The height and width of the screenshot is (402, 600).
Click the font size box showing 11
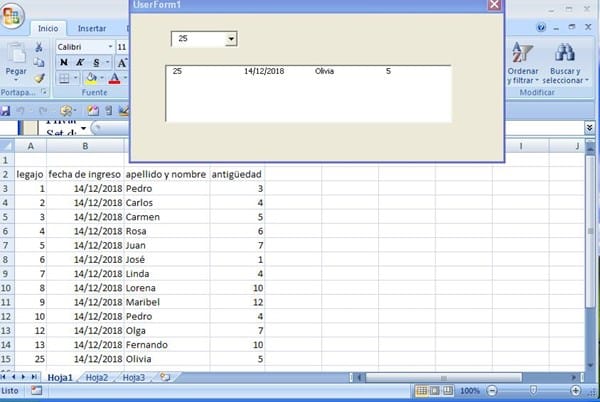[122, 47]
